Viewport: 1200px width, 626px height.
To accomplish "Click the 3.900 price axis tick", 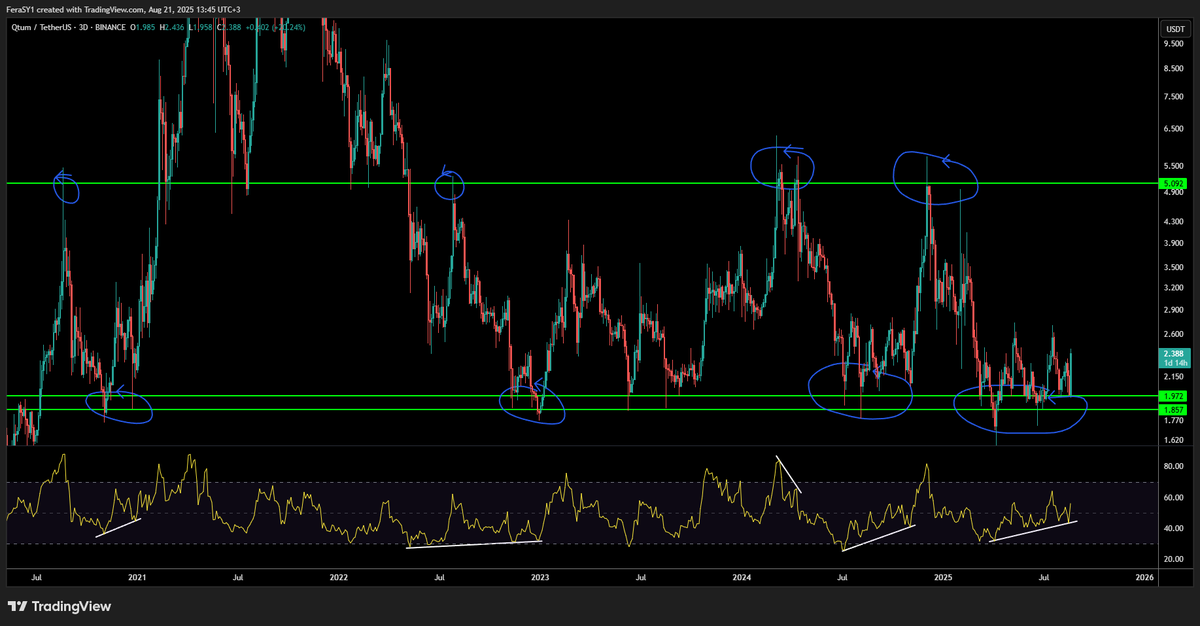I will 1173,243.
